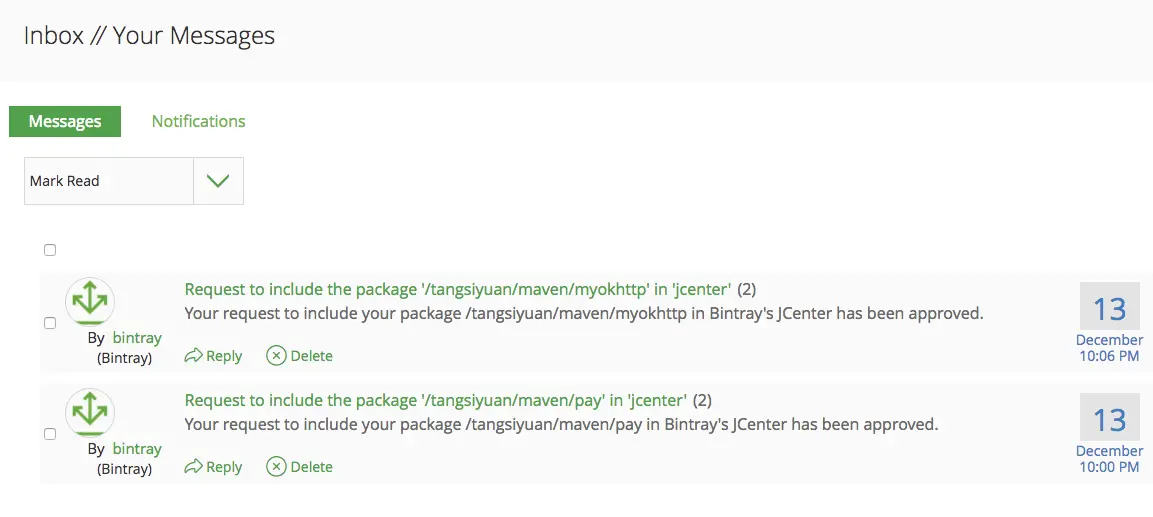Toggle the select-all messages checkbox
The height and width of the screenshot is (517, 1153).
[50, 250]
